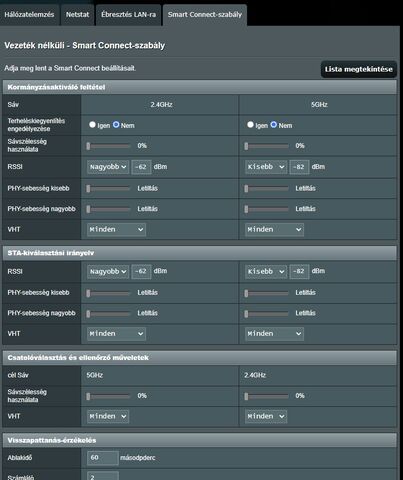Open 5GHz VHT Minden dropdown in steering trigger

pos(274,229)
